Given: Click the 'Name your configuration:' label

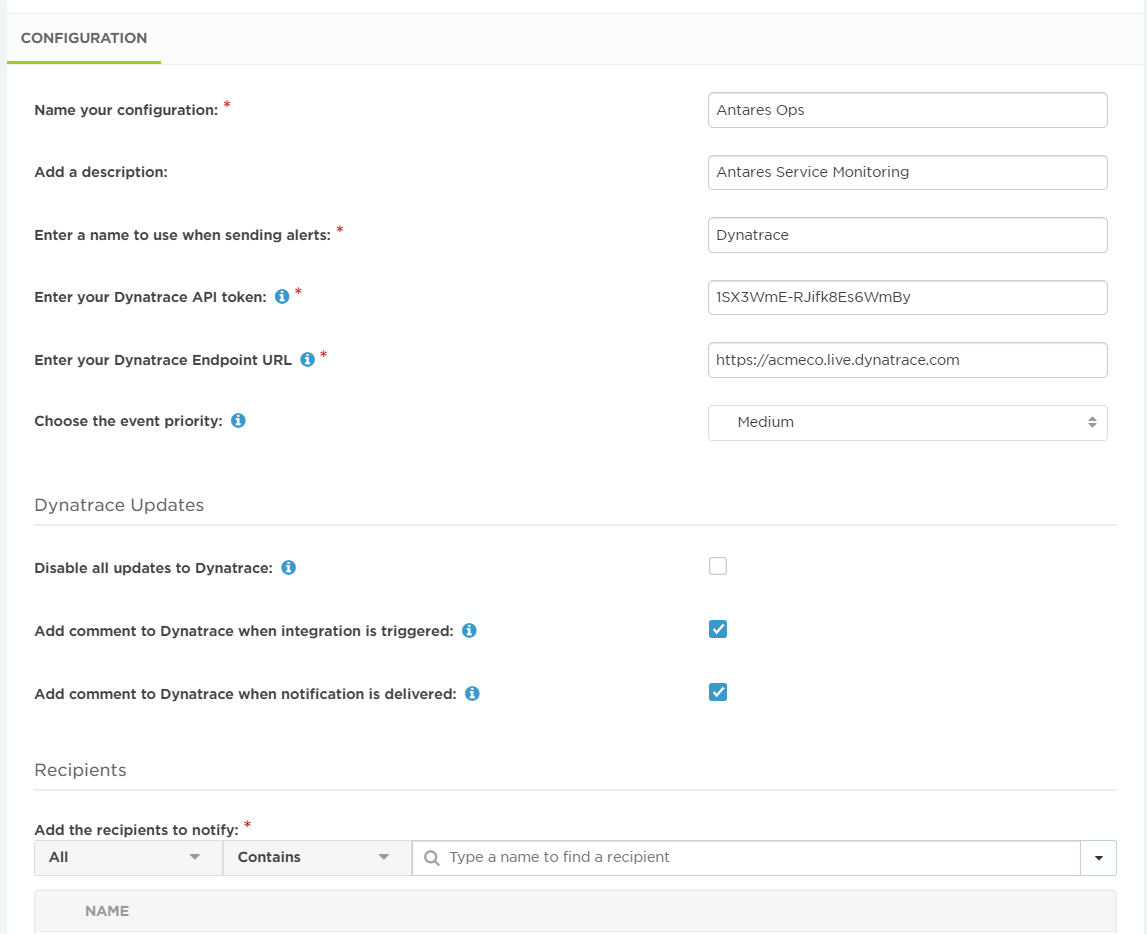Looking at the screenshot, I should pos(126,110).
